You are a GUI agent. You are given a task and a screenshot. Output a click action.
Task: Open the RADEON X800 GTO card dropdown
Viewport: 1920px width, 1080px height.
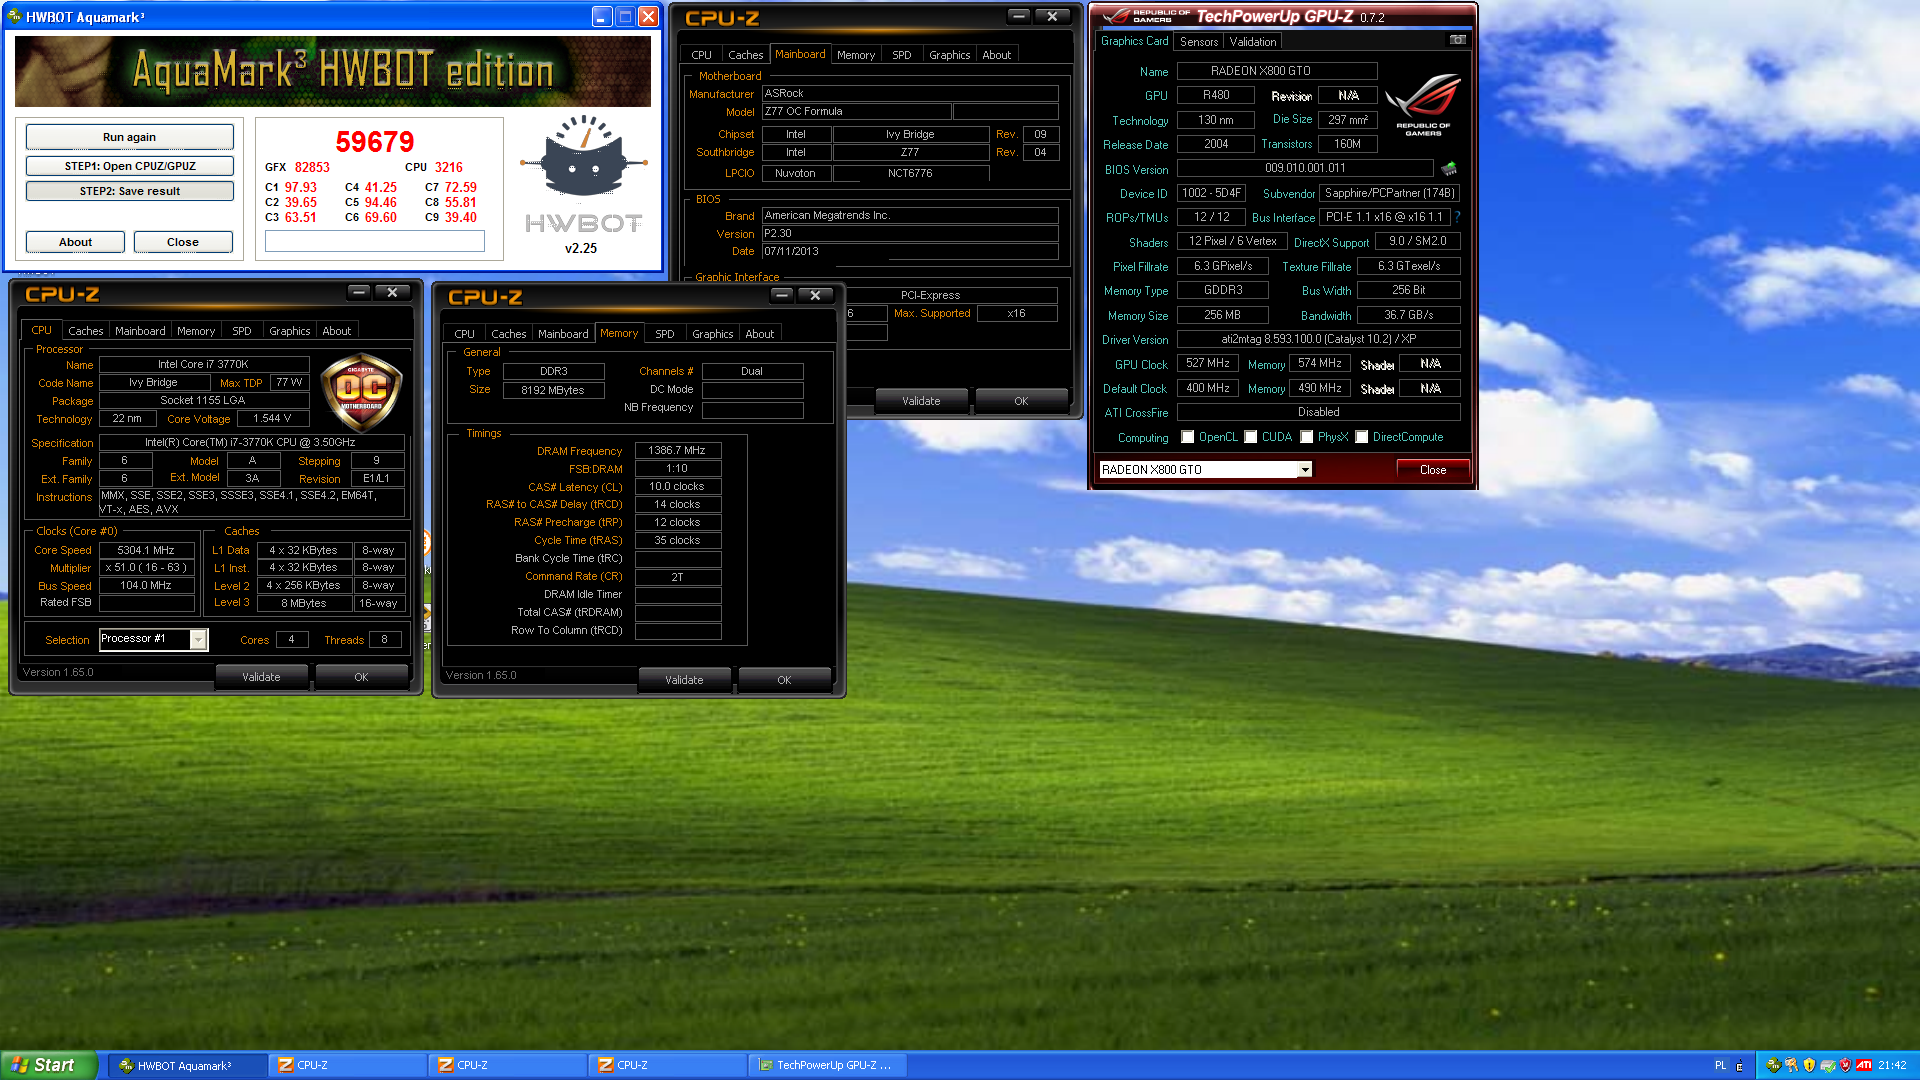point(1304,469)
